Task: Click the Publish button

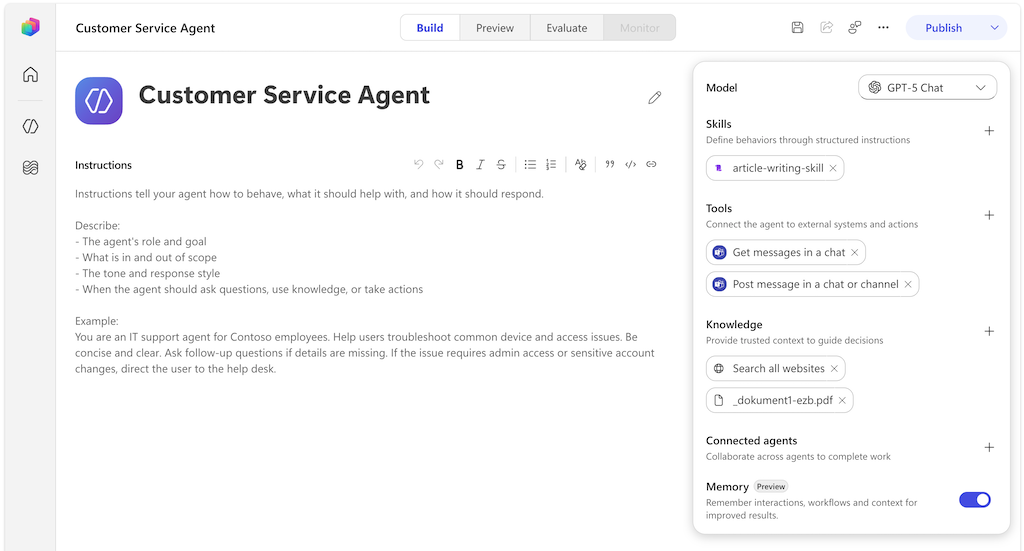Action: [943, 28]
